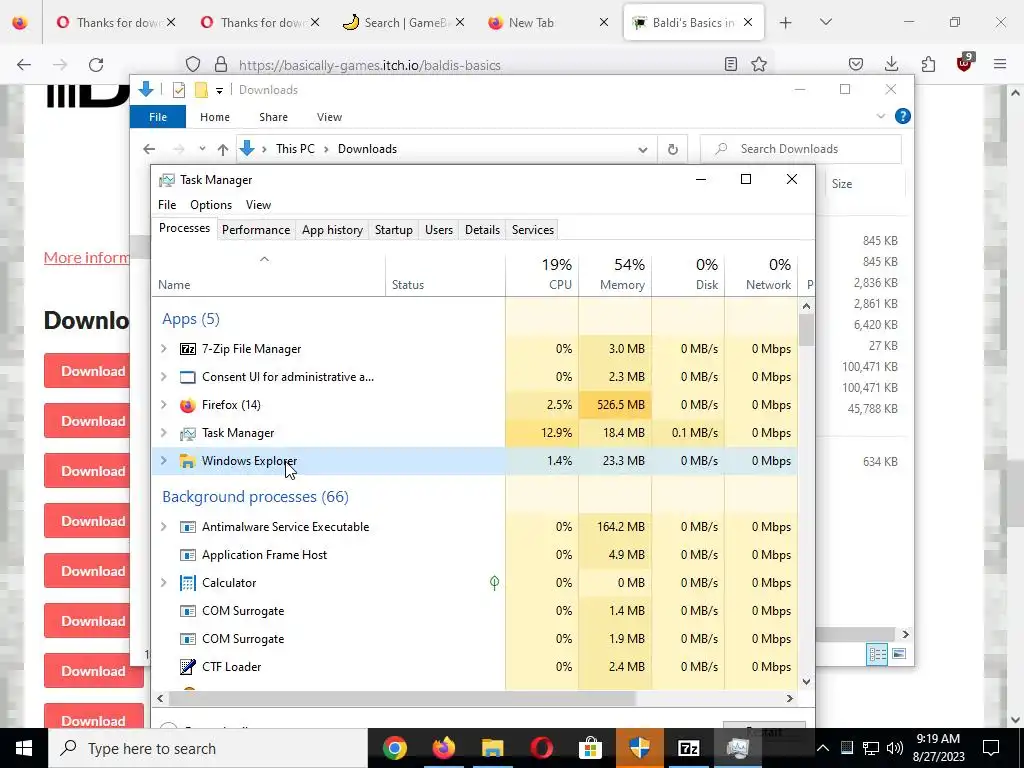Open the Startup tab
The height and width of the screenshot is (768, 1024).
click(394, 230)
